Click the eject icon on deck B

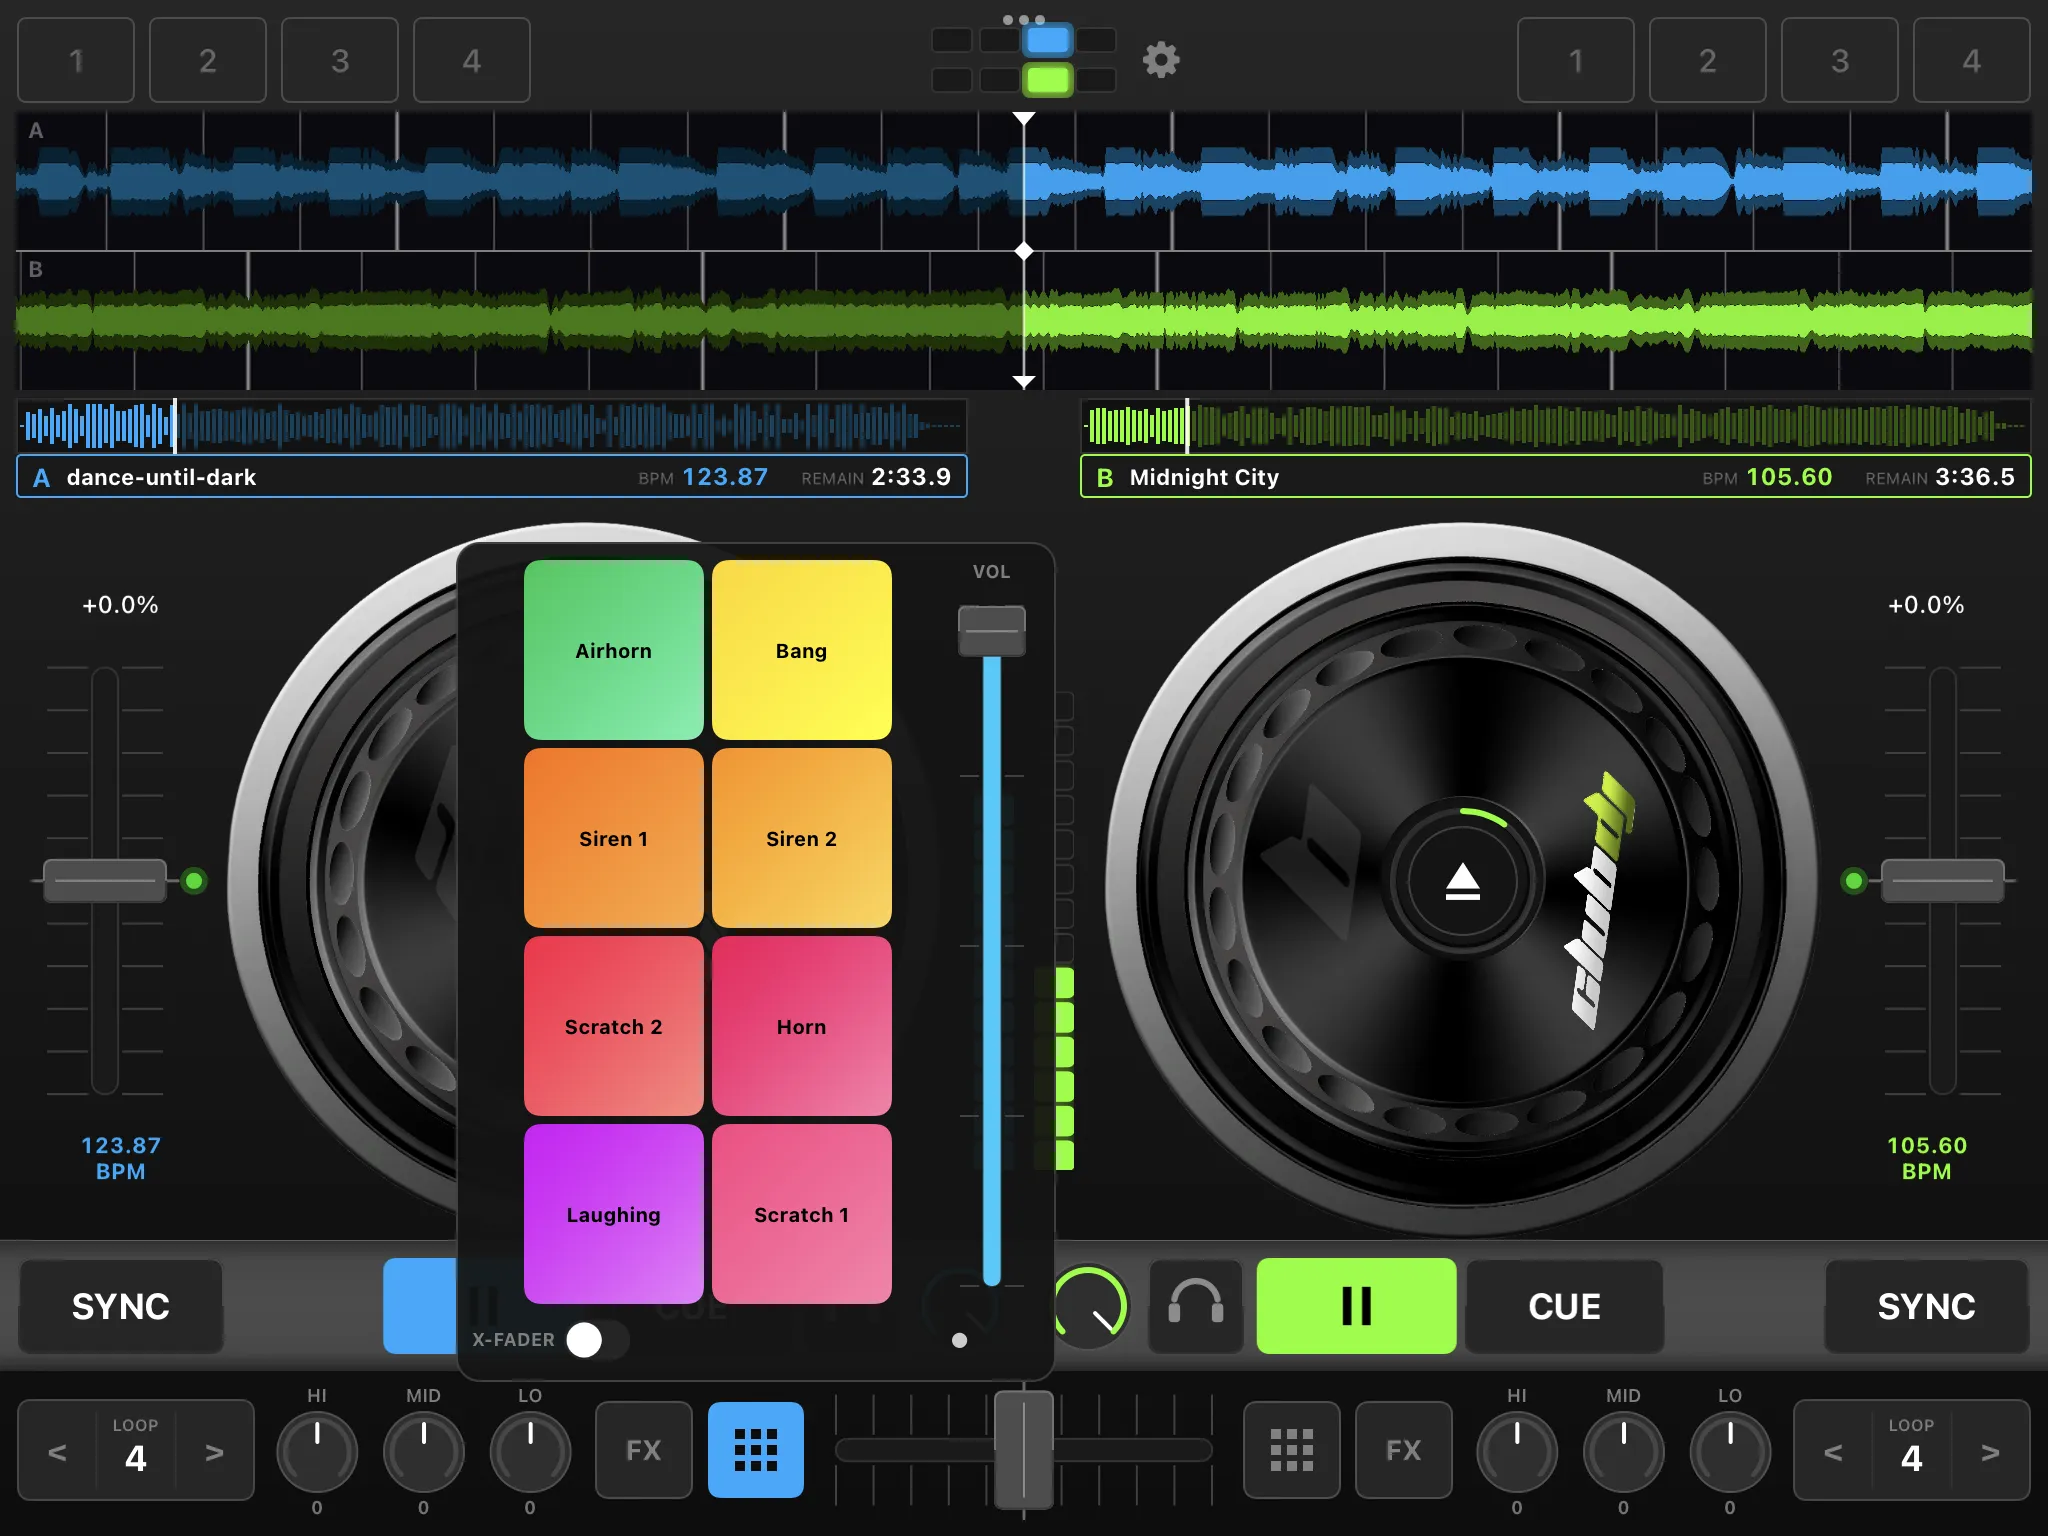click(x=1462, y=882)
